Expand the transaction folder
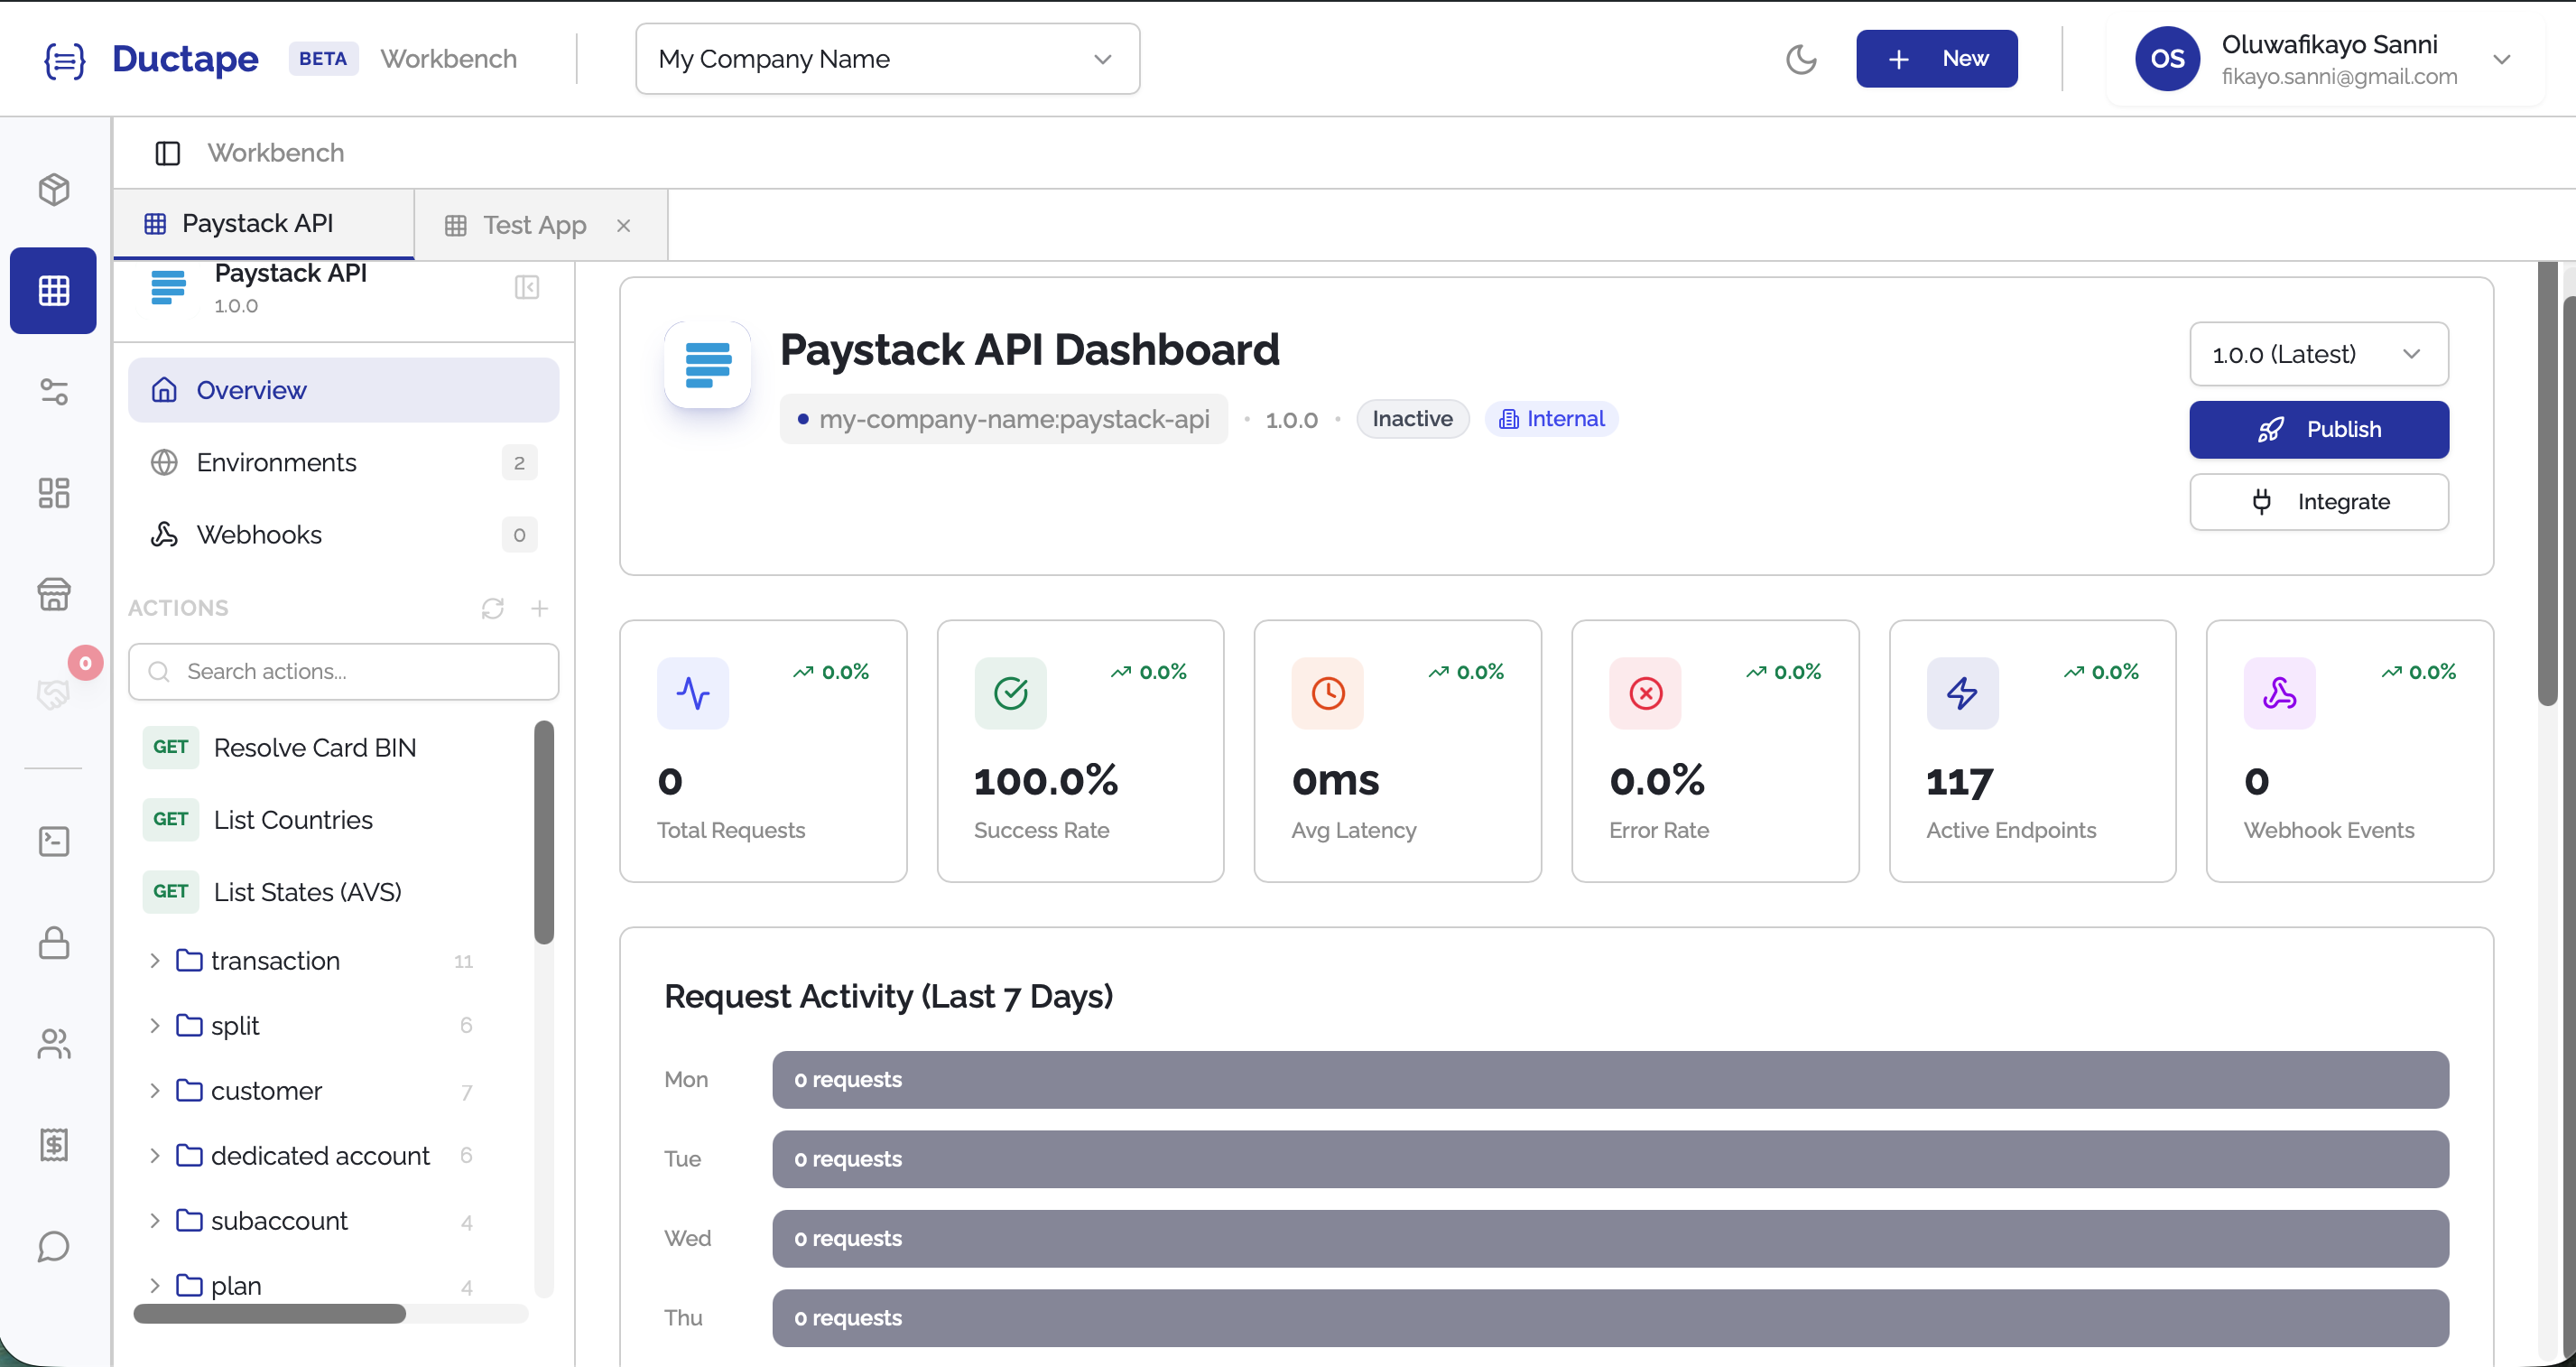This screenshot has height=1367, width=2576. point(155,960)
